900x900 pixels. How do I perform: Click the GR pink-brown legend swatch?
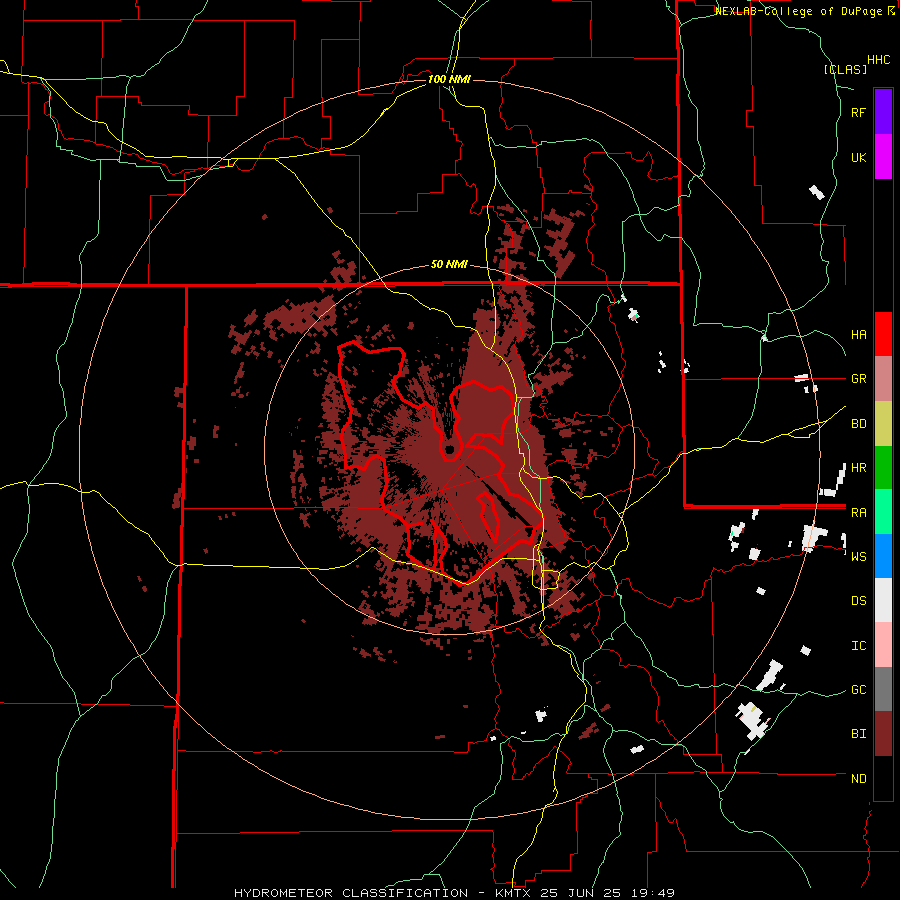click(x=883, y=379)
